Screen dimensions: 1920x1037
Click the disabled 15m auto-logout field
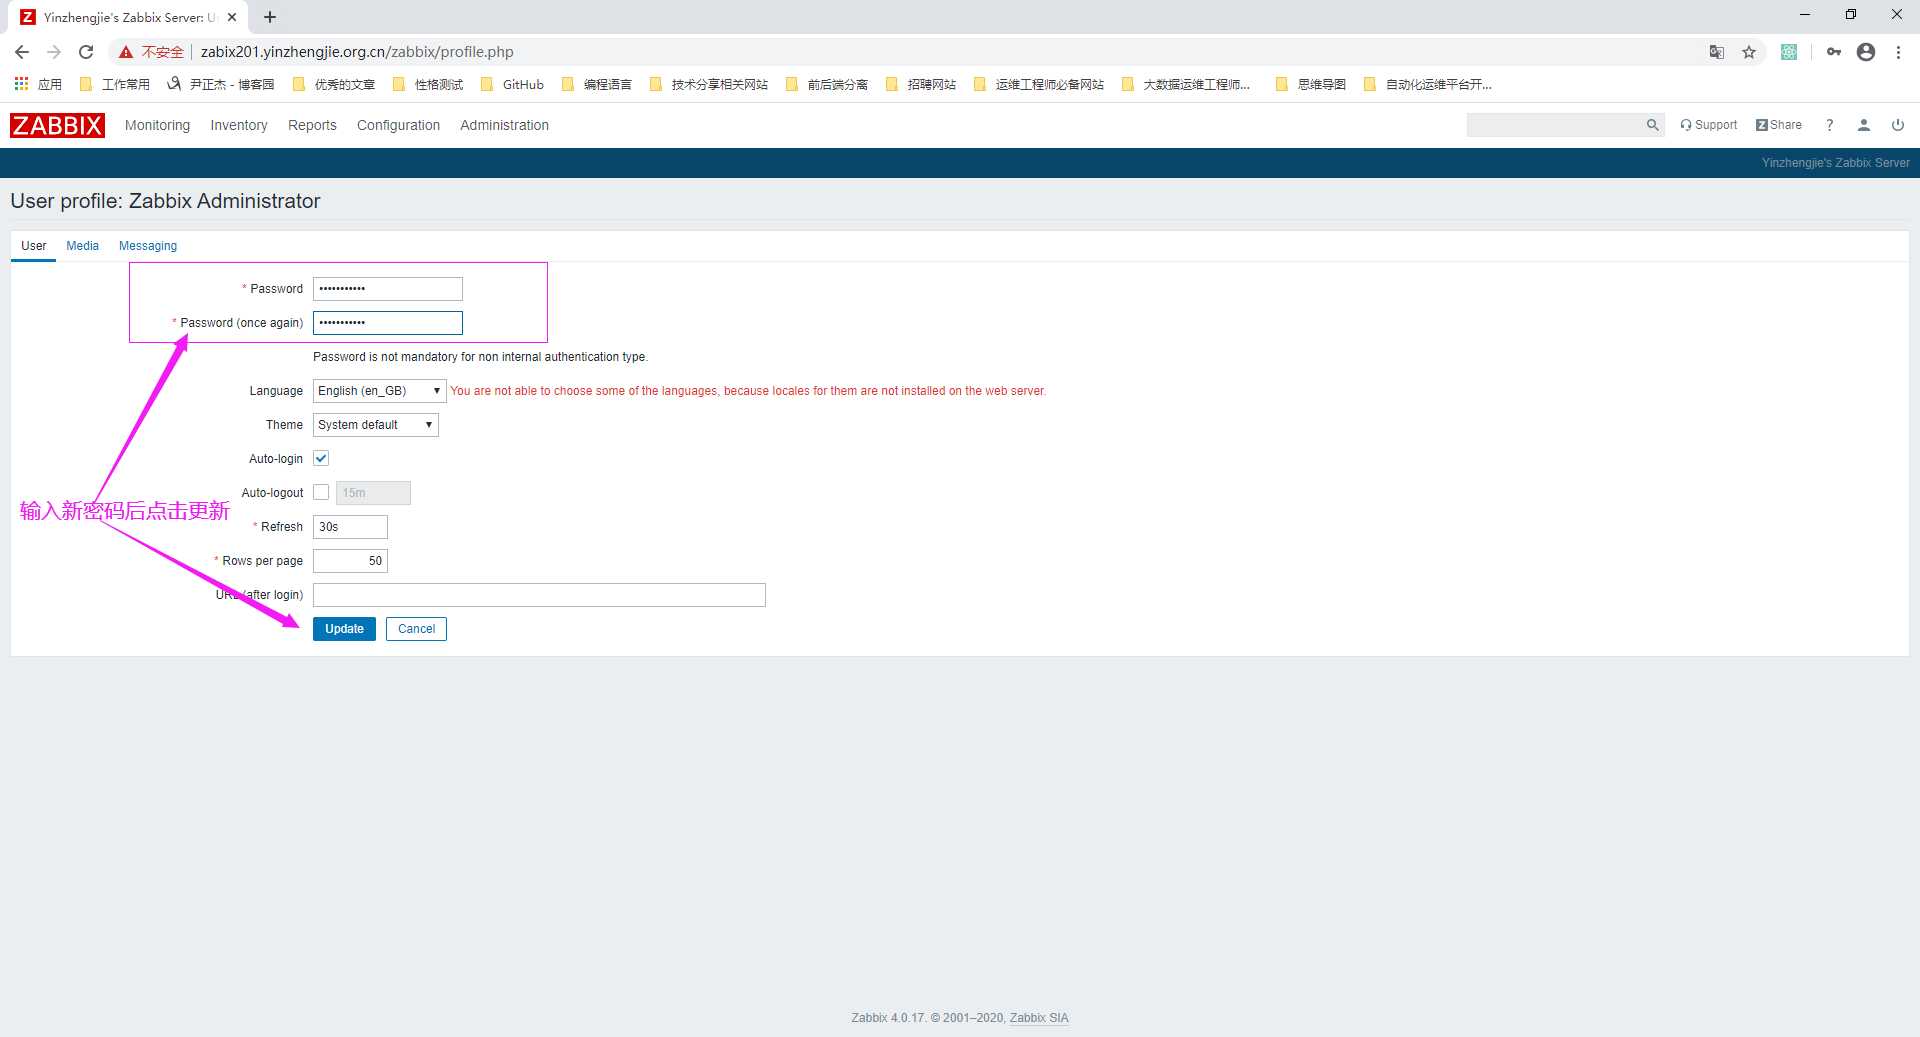[373, 493]
